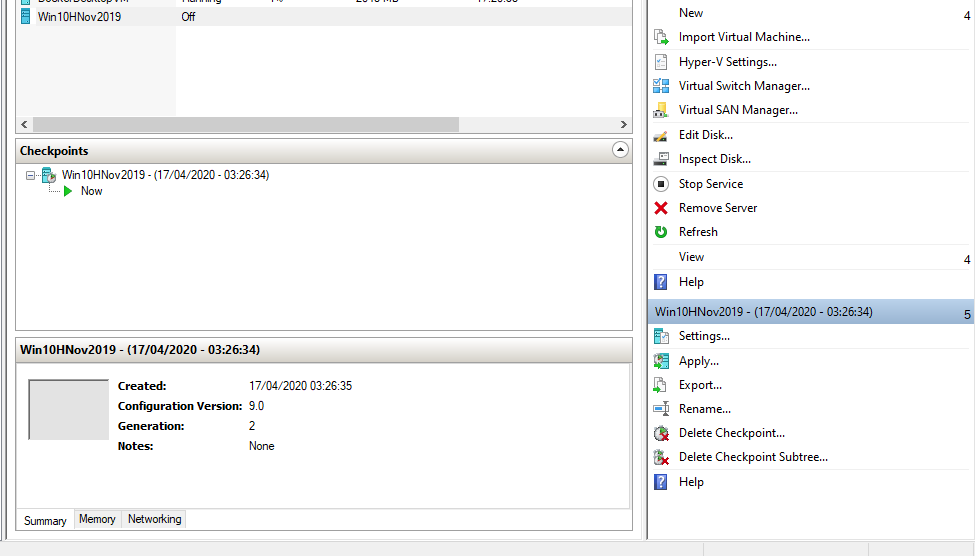Click the Virtual SAN Manager icon
The width and height of the screenshot is (975, 556).
[661, 110]
